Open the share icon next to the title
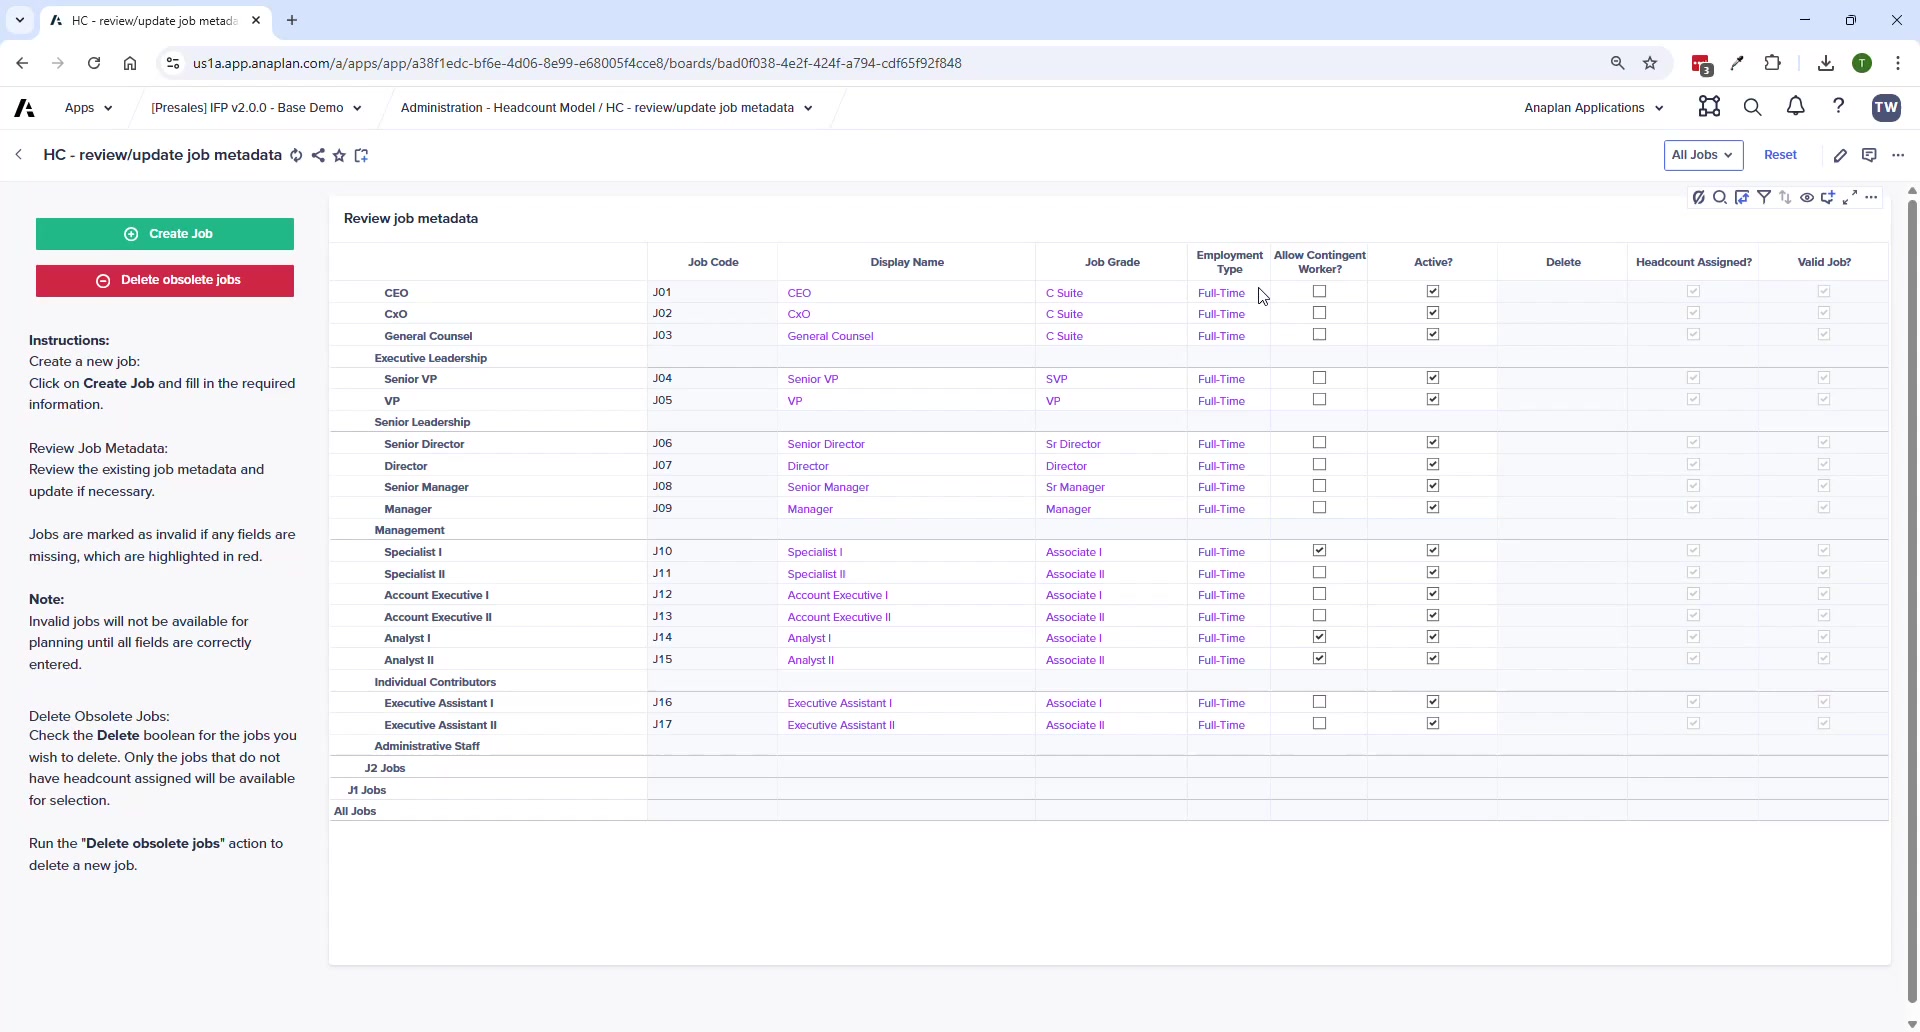 tap(318, 155)
